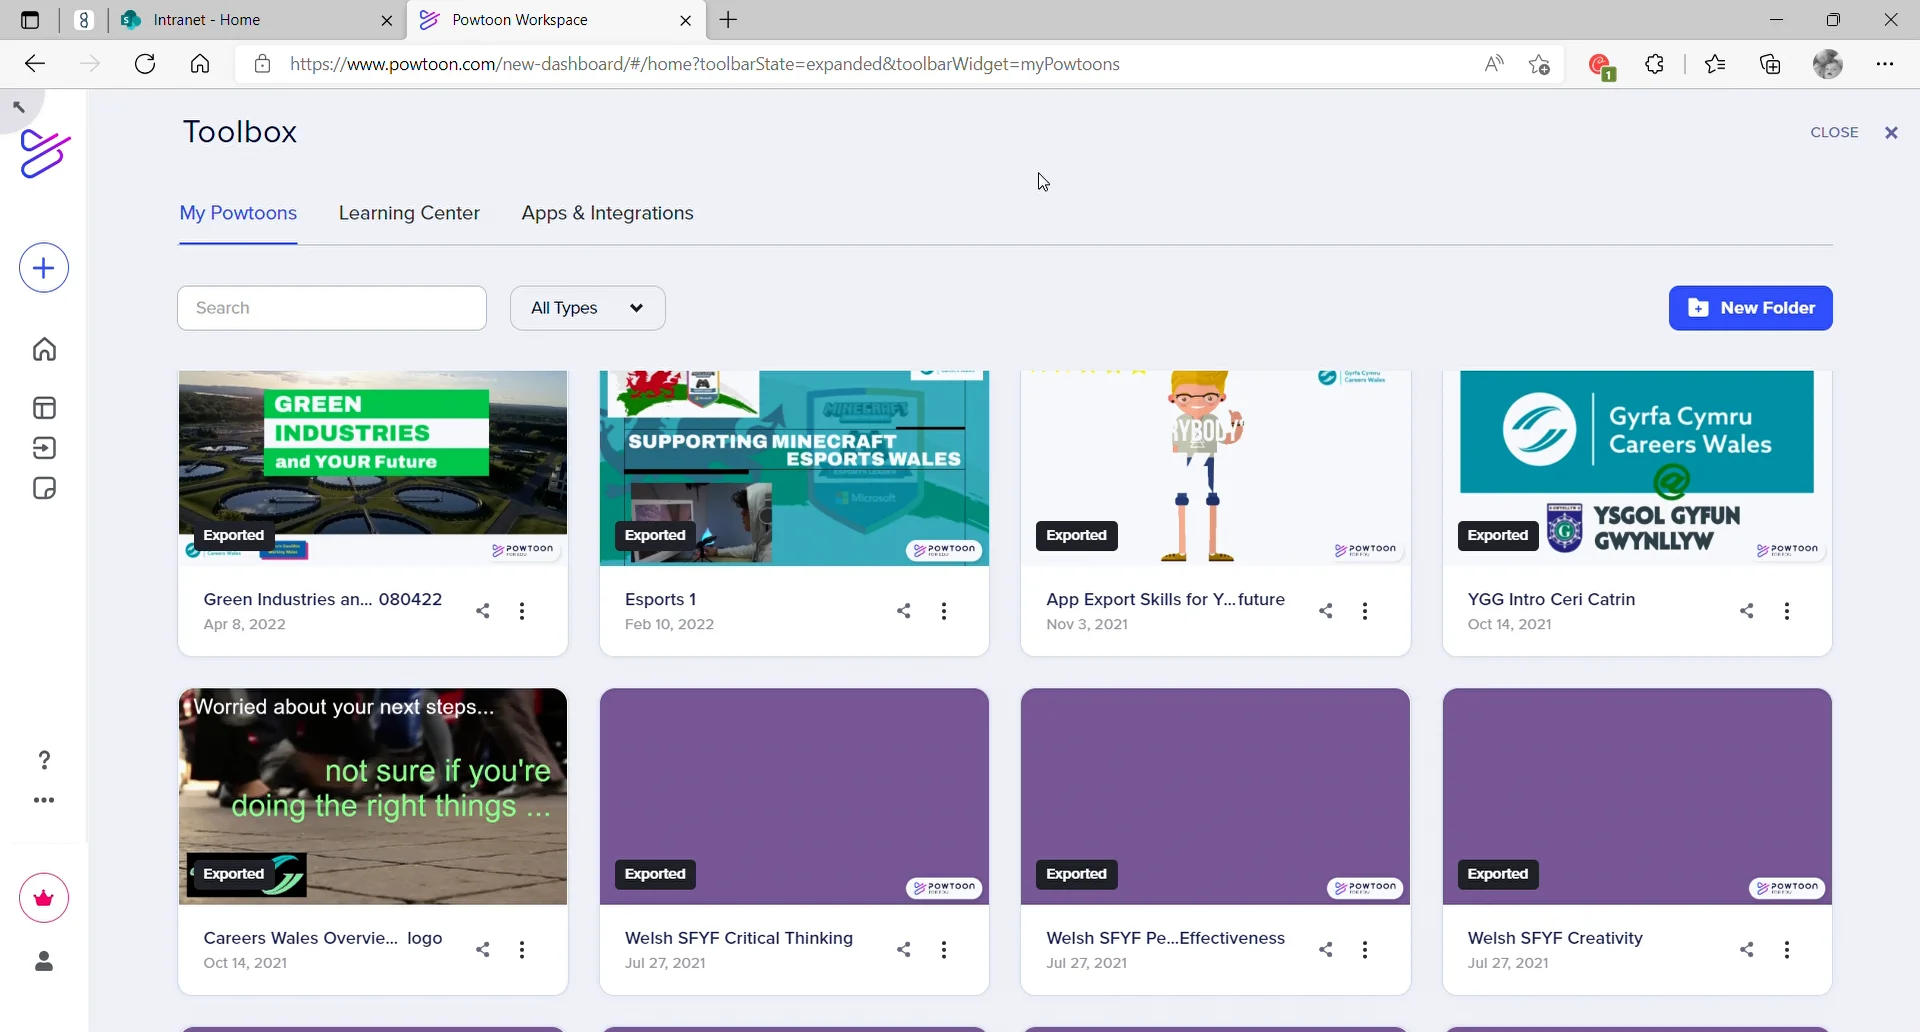Toggle reading aloud with the Read Aloud icon
The image size is (1920, 1032).
pyautogui.click(x=1493, y=63)
